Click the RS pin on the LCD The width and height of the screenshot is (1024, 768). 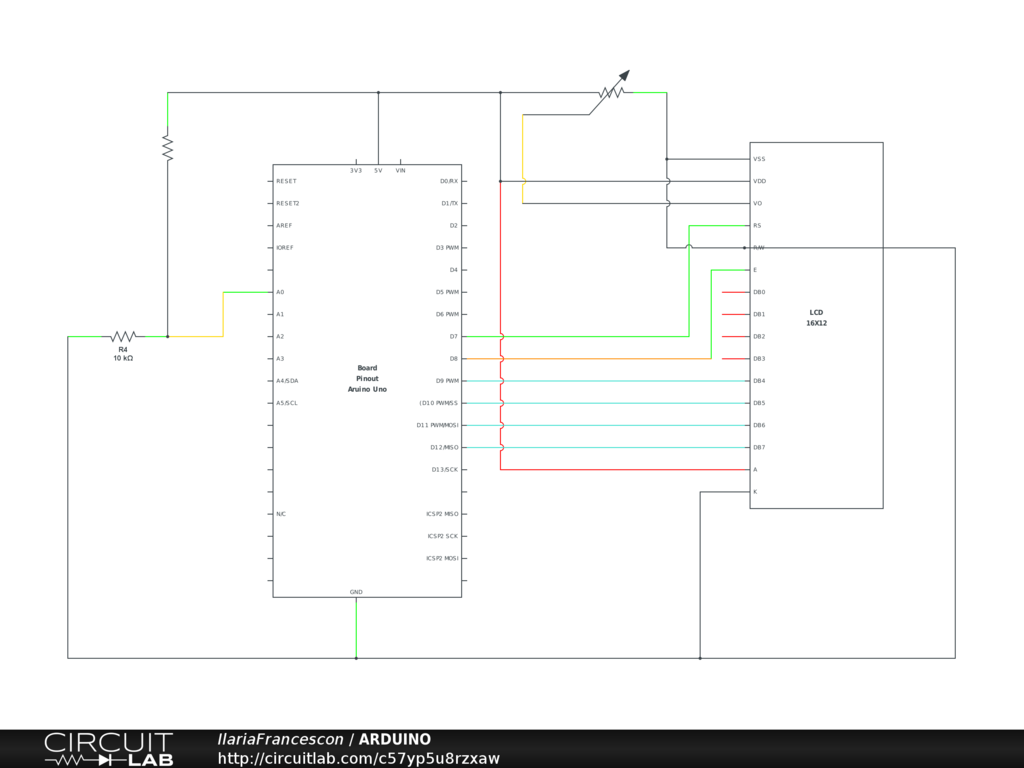(x=757, y=226)
